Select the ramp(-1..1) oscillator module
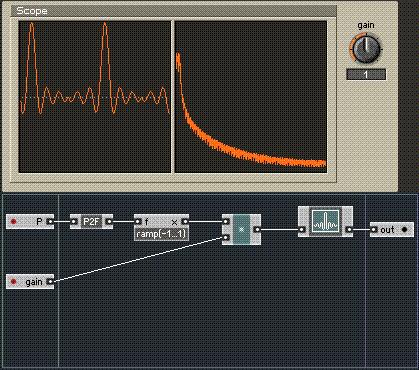 click(161, 227)
